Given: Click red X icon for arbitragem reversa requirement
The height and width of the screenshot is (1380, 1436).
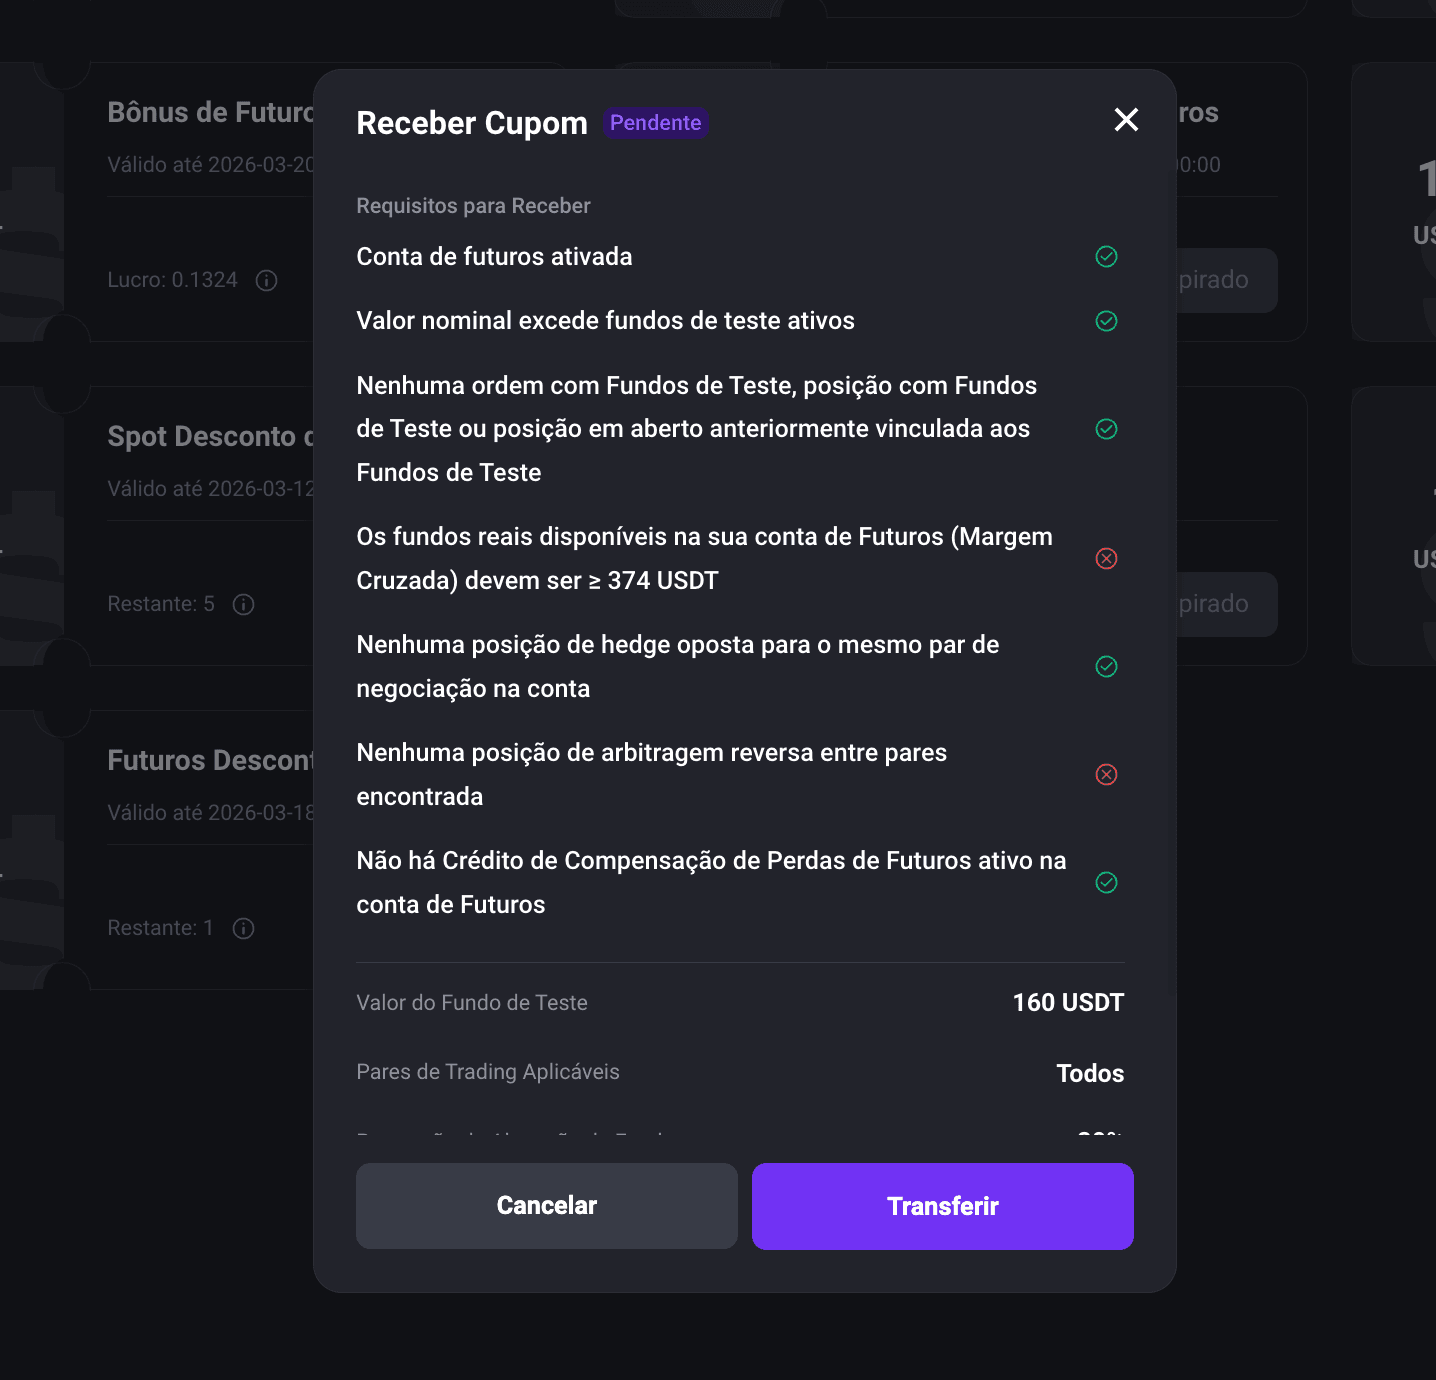Looking at the screenshot, I should [x=1106, y=774].
